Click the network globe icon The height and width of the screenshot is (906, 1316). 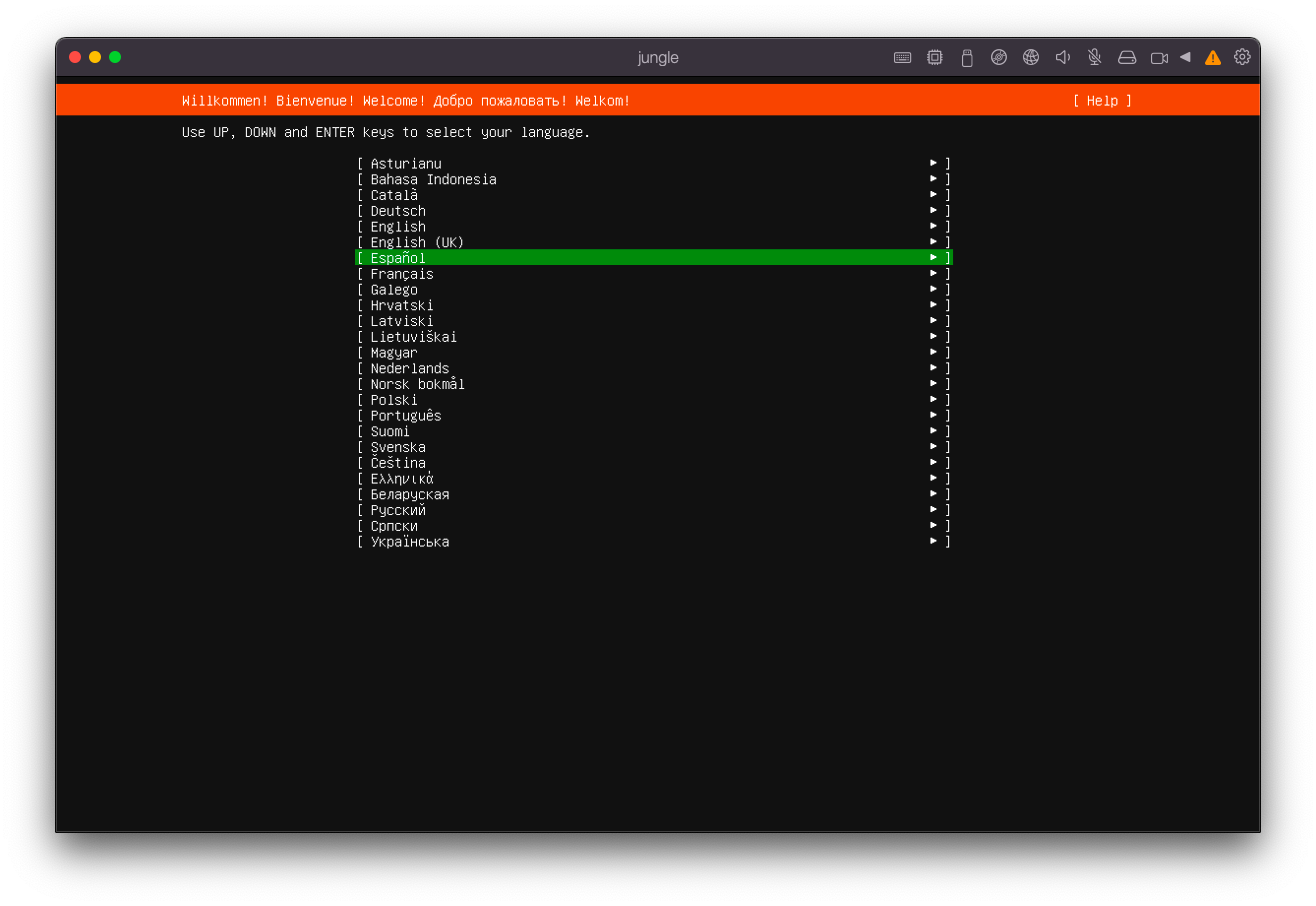click(1030, 57)
